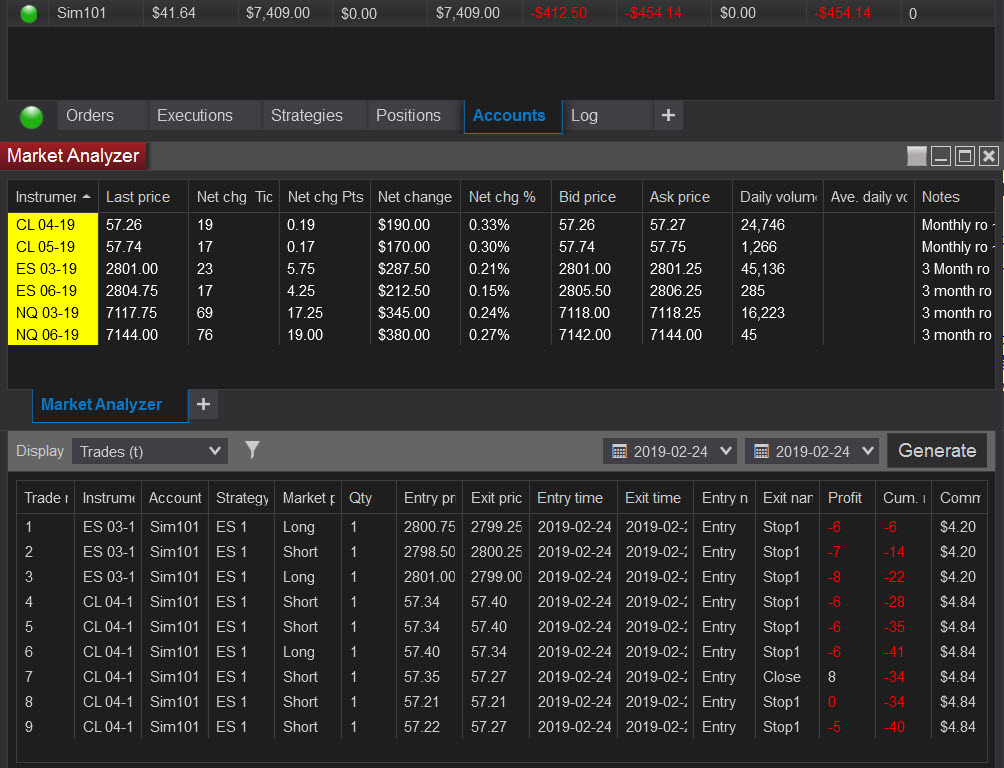Click the Net chg Pts column header
This screenshot has width=1004, height=768.
[325, 197]
